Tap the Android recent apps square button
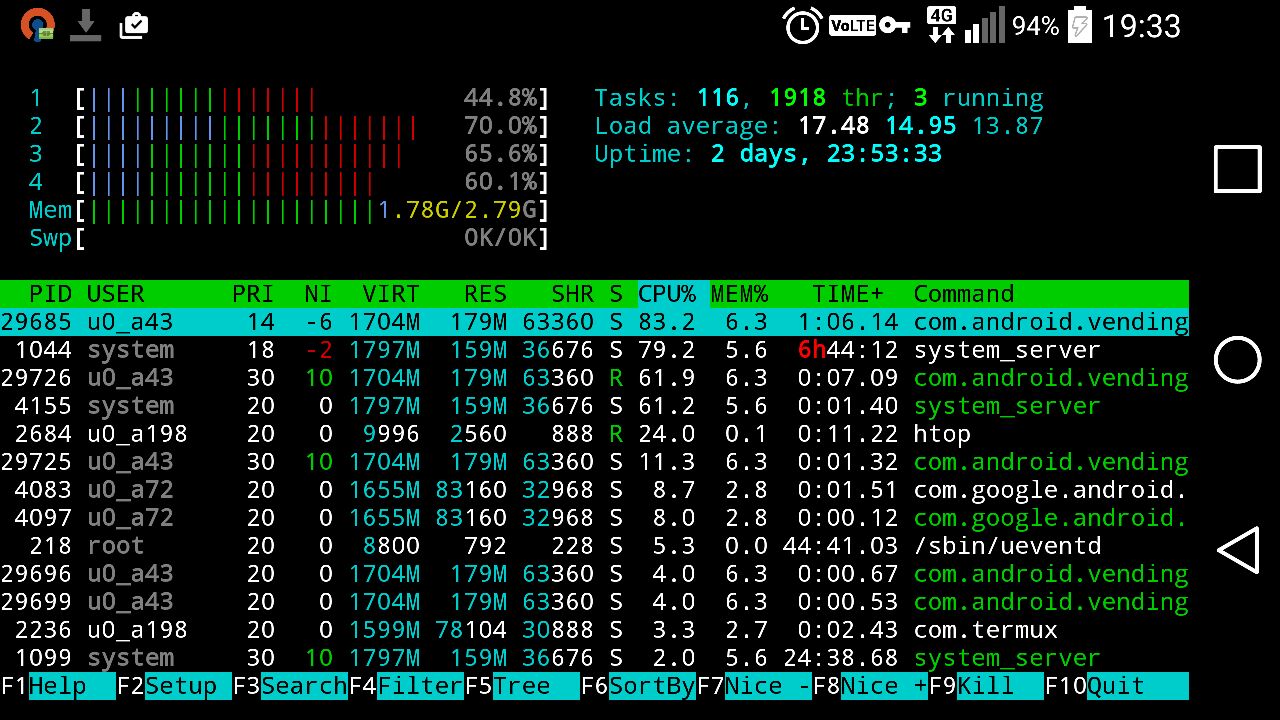Viewport: 1280px width, 720px height. [1238, 168]
